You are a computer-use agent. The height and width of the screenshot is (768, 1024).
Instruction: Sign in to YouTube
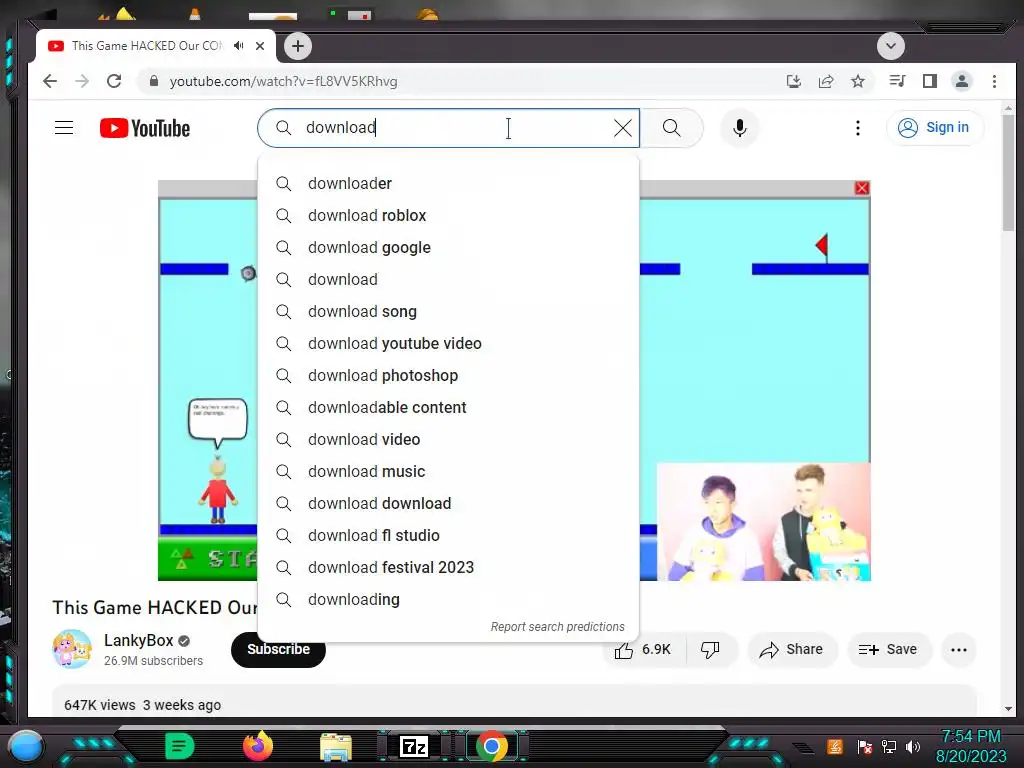click(x=935, y=127)
